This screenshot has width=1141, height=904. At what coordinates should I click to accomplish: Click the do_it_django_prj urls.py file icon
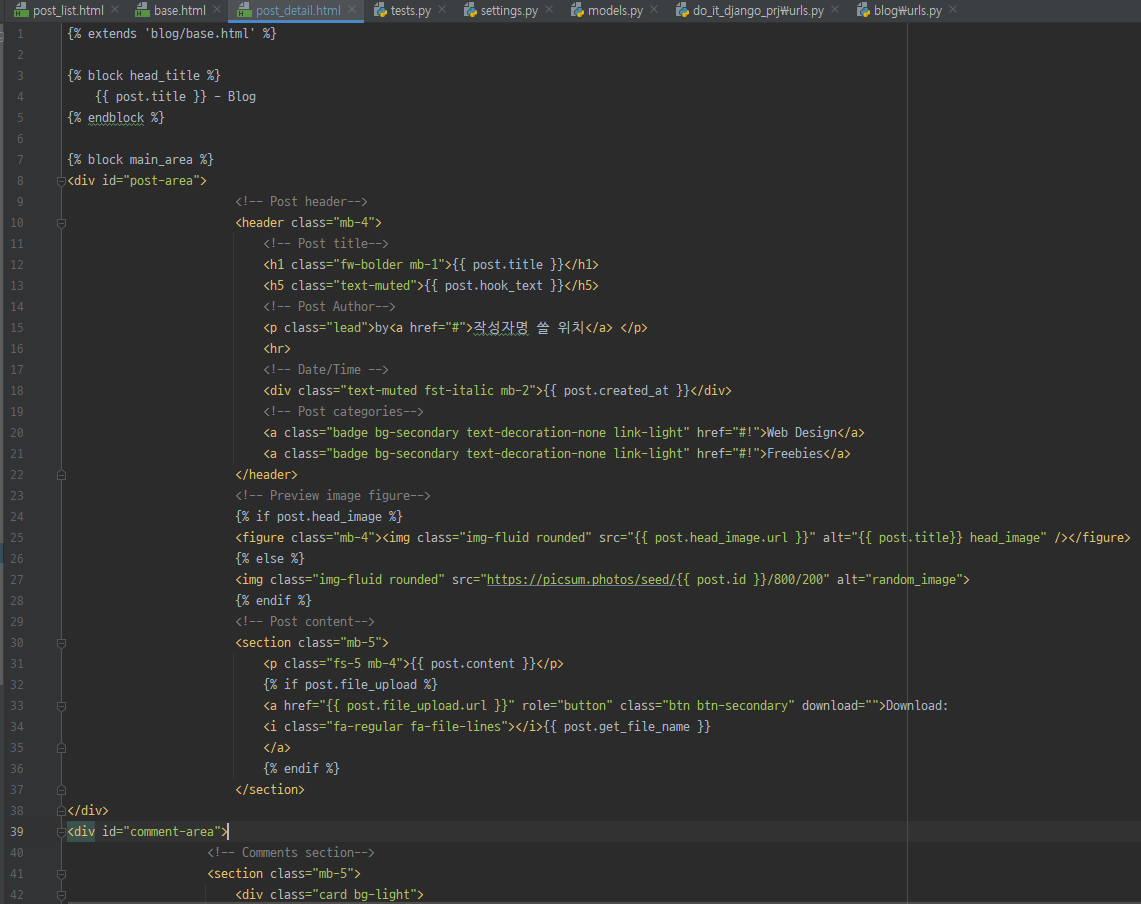(x=682, y=10)
